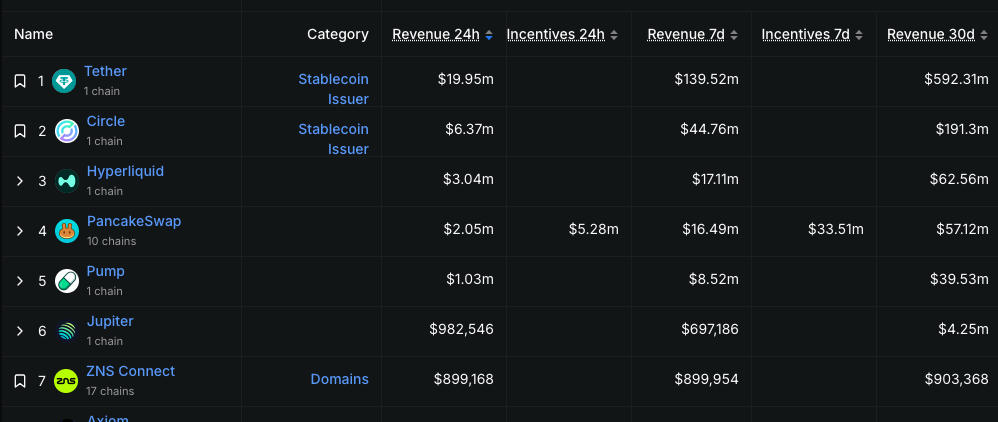Open the Stablecoin Issuer category for Tether
This screenshot has height=422, width=998.
tap(333, 89)
